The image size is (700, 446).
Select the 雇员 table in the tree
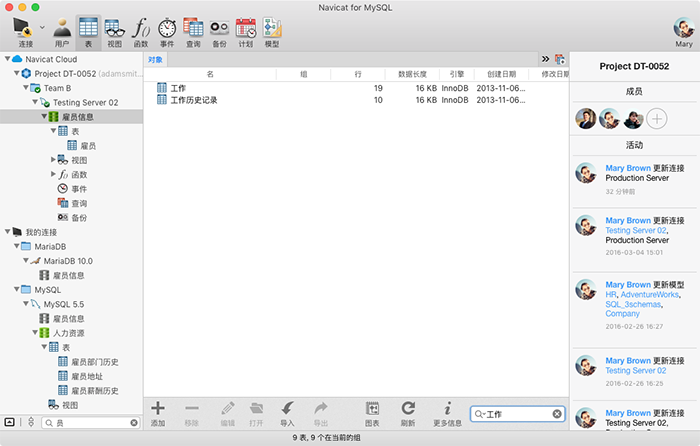[81, 146]
